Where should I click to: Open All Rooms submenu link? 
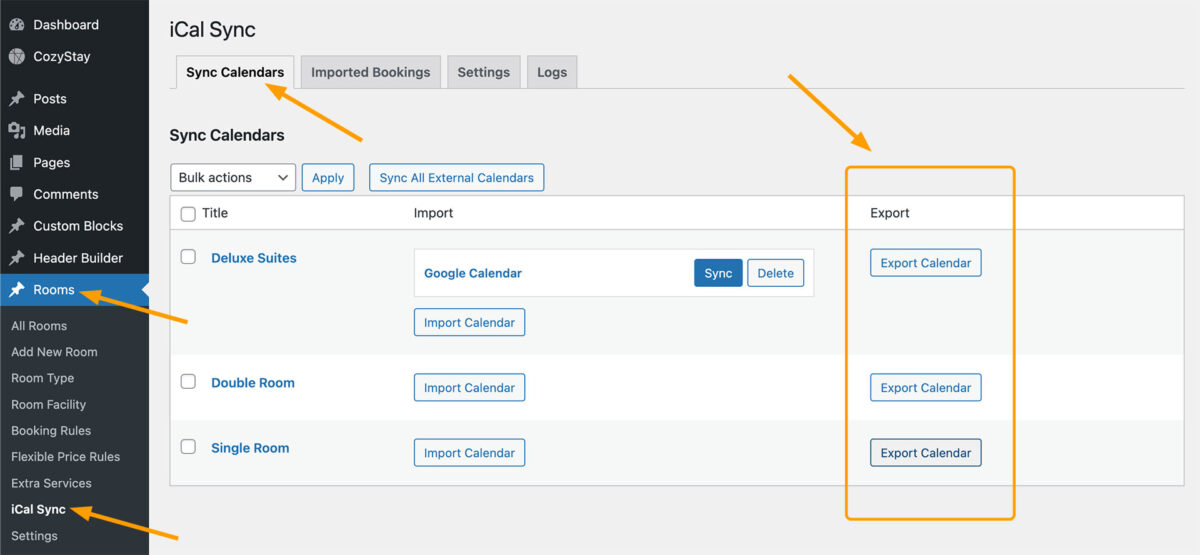pyautogui.click(x=39, y=326)
